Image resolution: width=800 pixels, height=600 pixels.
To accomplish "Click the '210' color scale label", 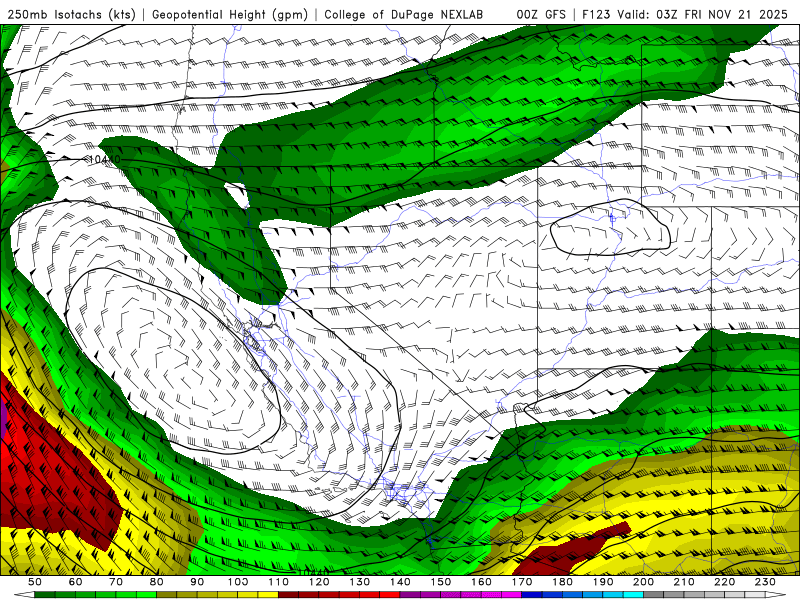I will coord(684,582).
